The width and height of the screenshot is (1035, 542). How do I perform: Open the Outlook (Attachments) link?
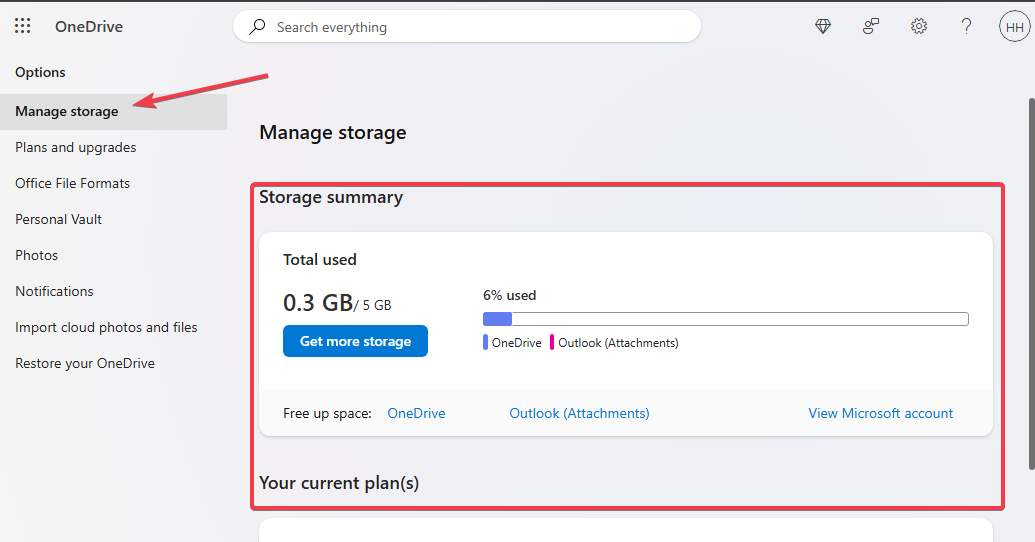coord(580,413)
